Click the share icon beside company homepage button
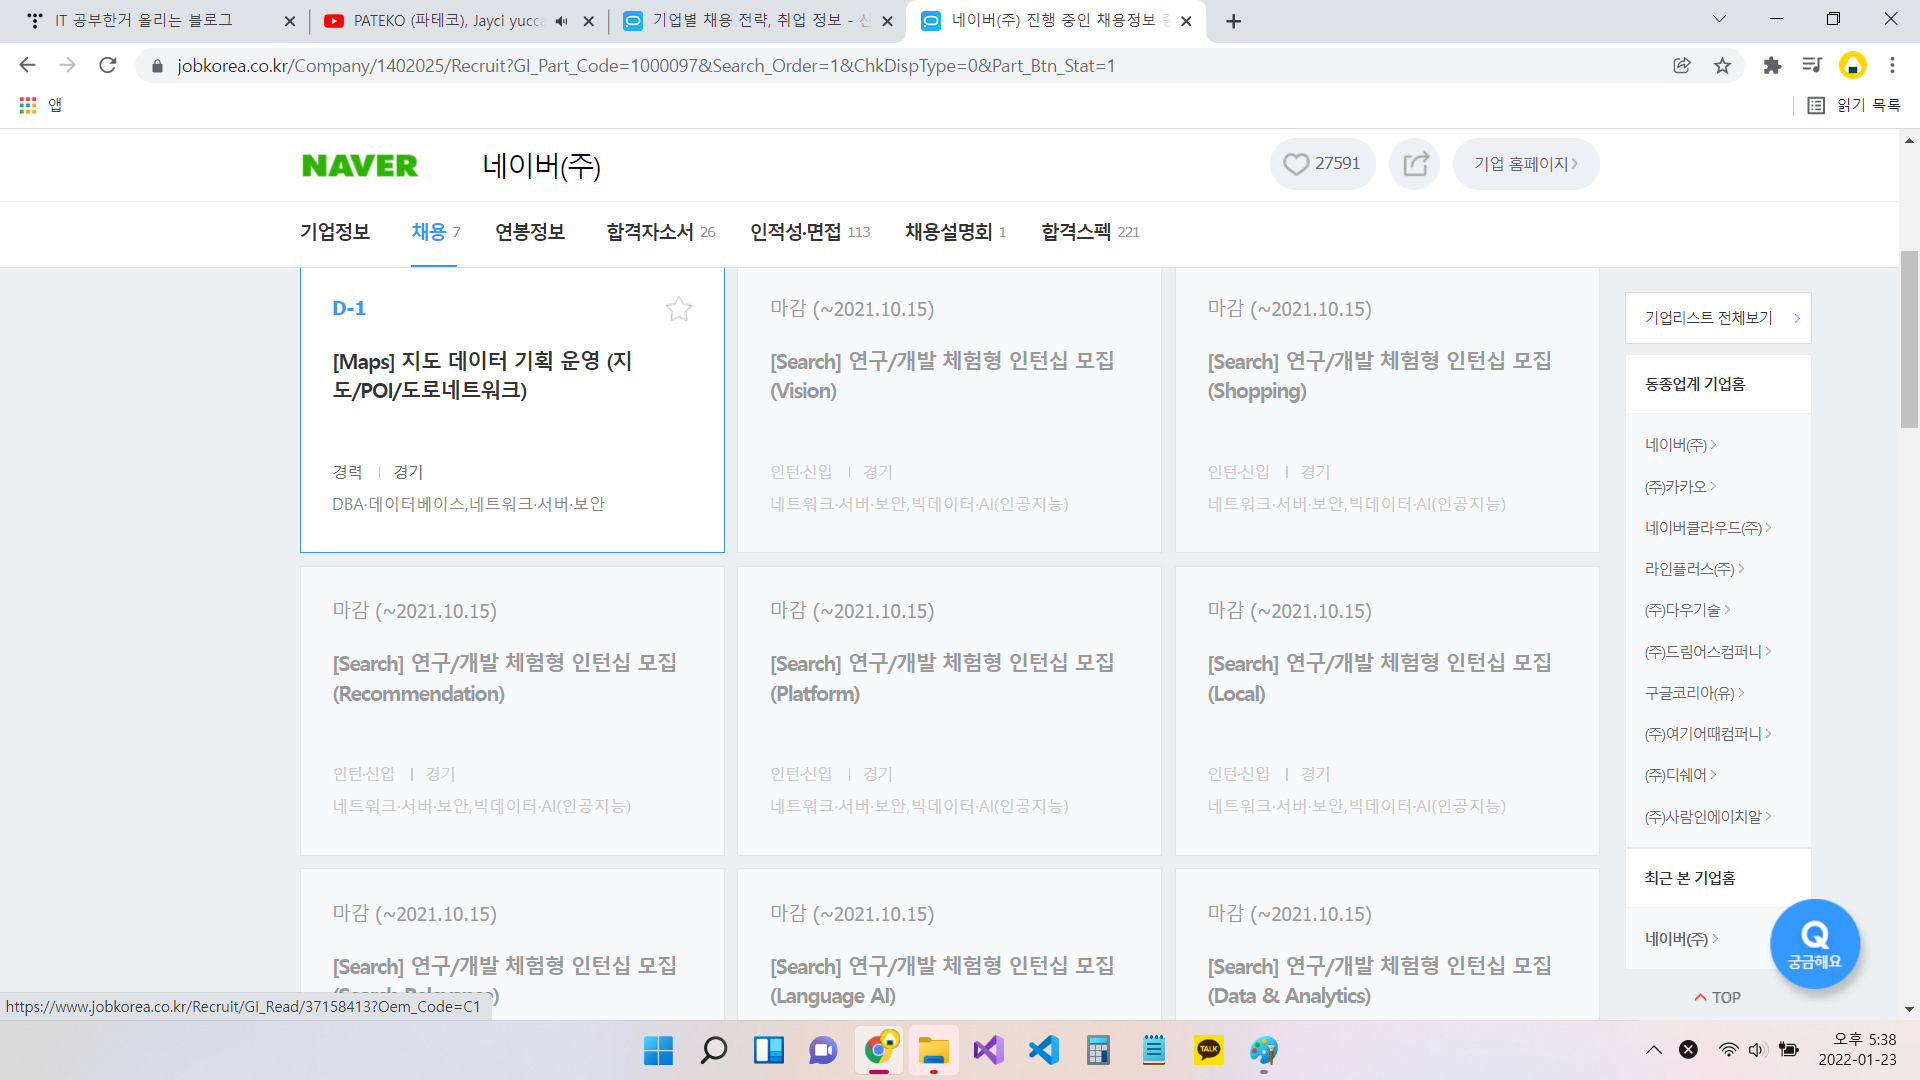 coord(1415,164)
